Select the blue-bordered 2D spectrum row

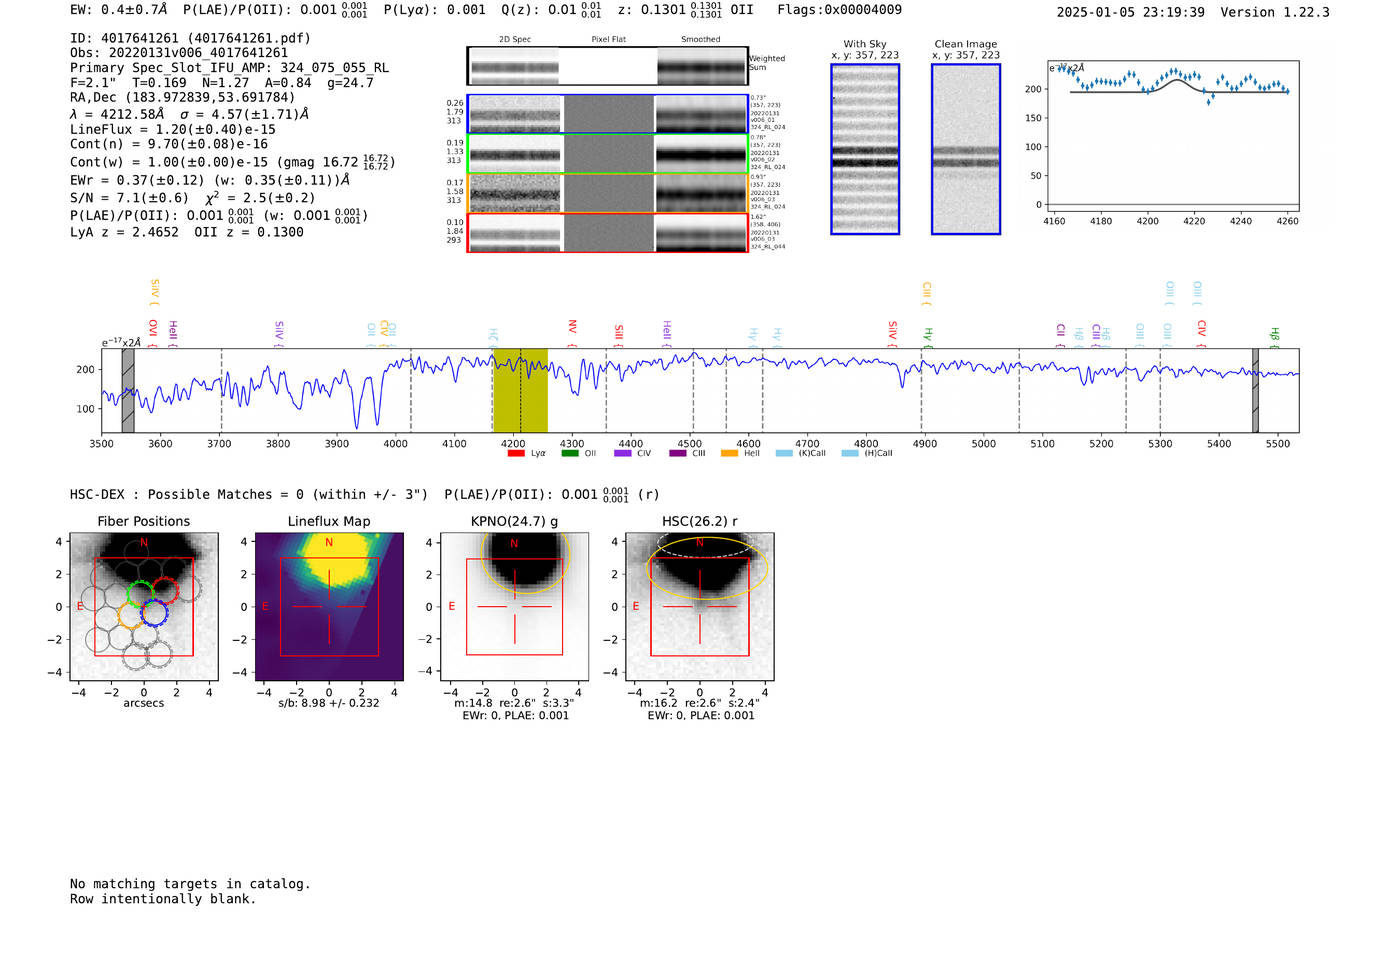(608, 114)
